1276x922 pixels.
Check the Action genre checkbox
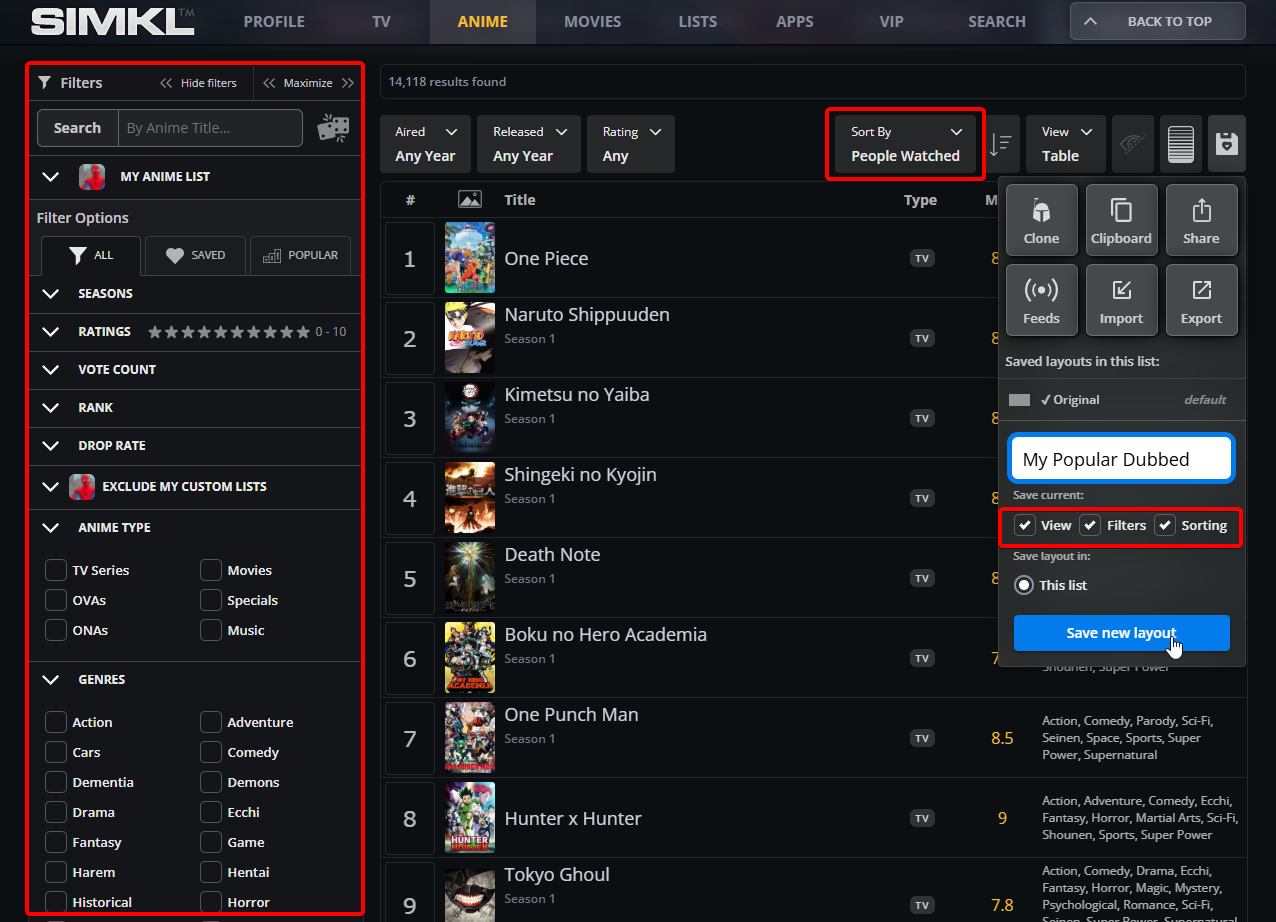56,722
